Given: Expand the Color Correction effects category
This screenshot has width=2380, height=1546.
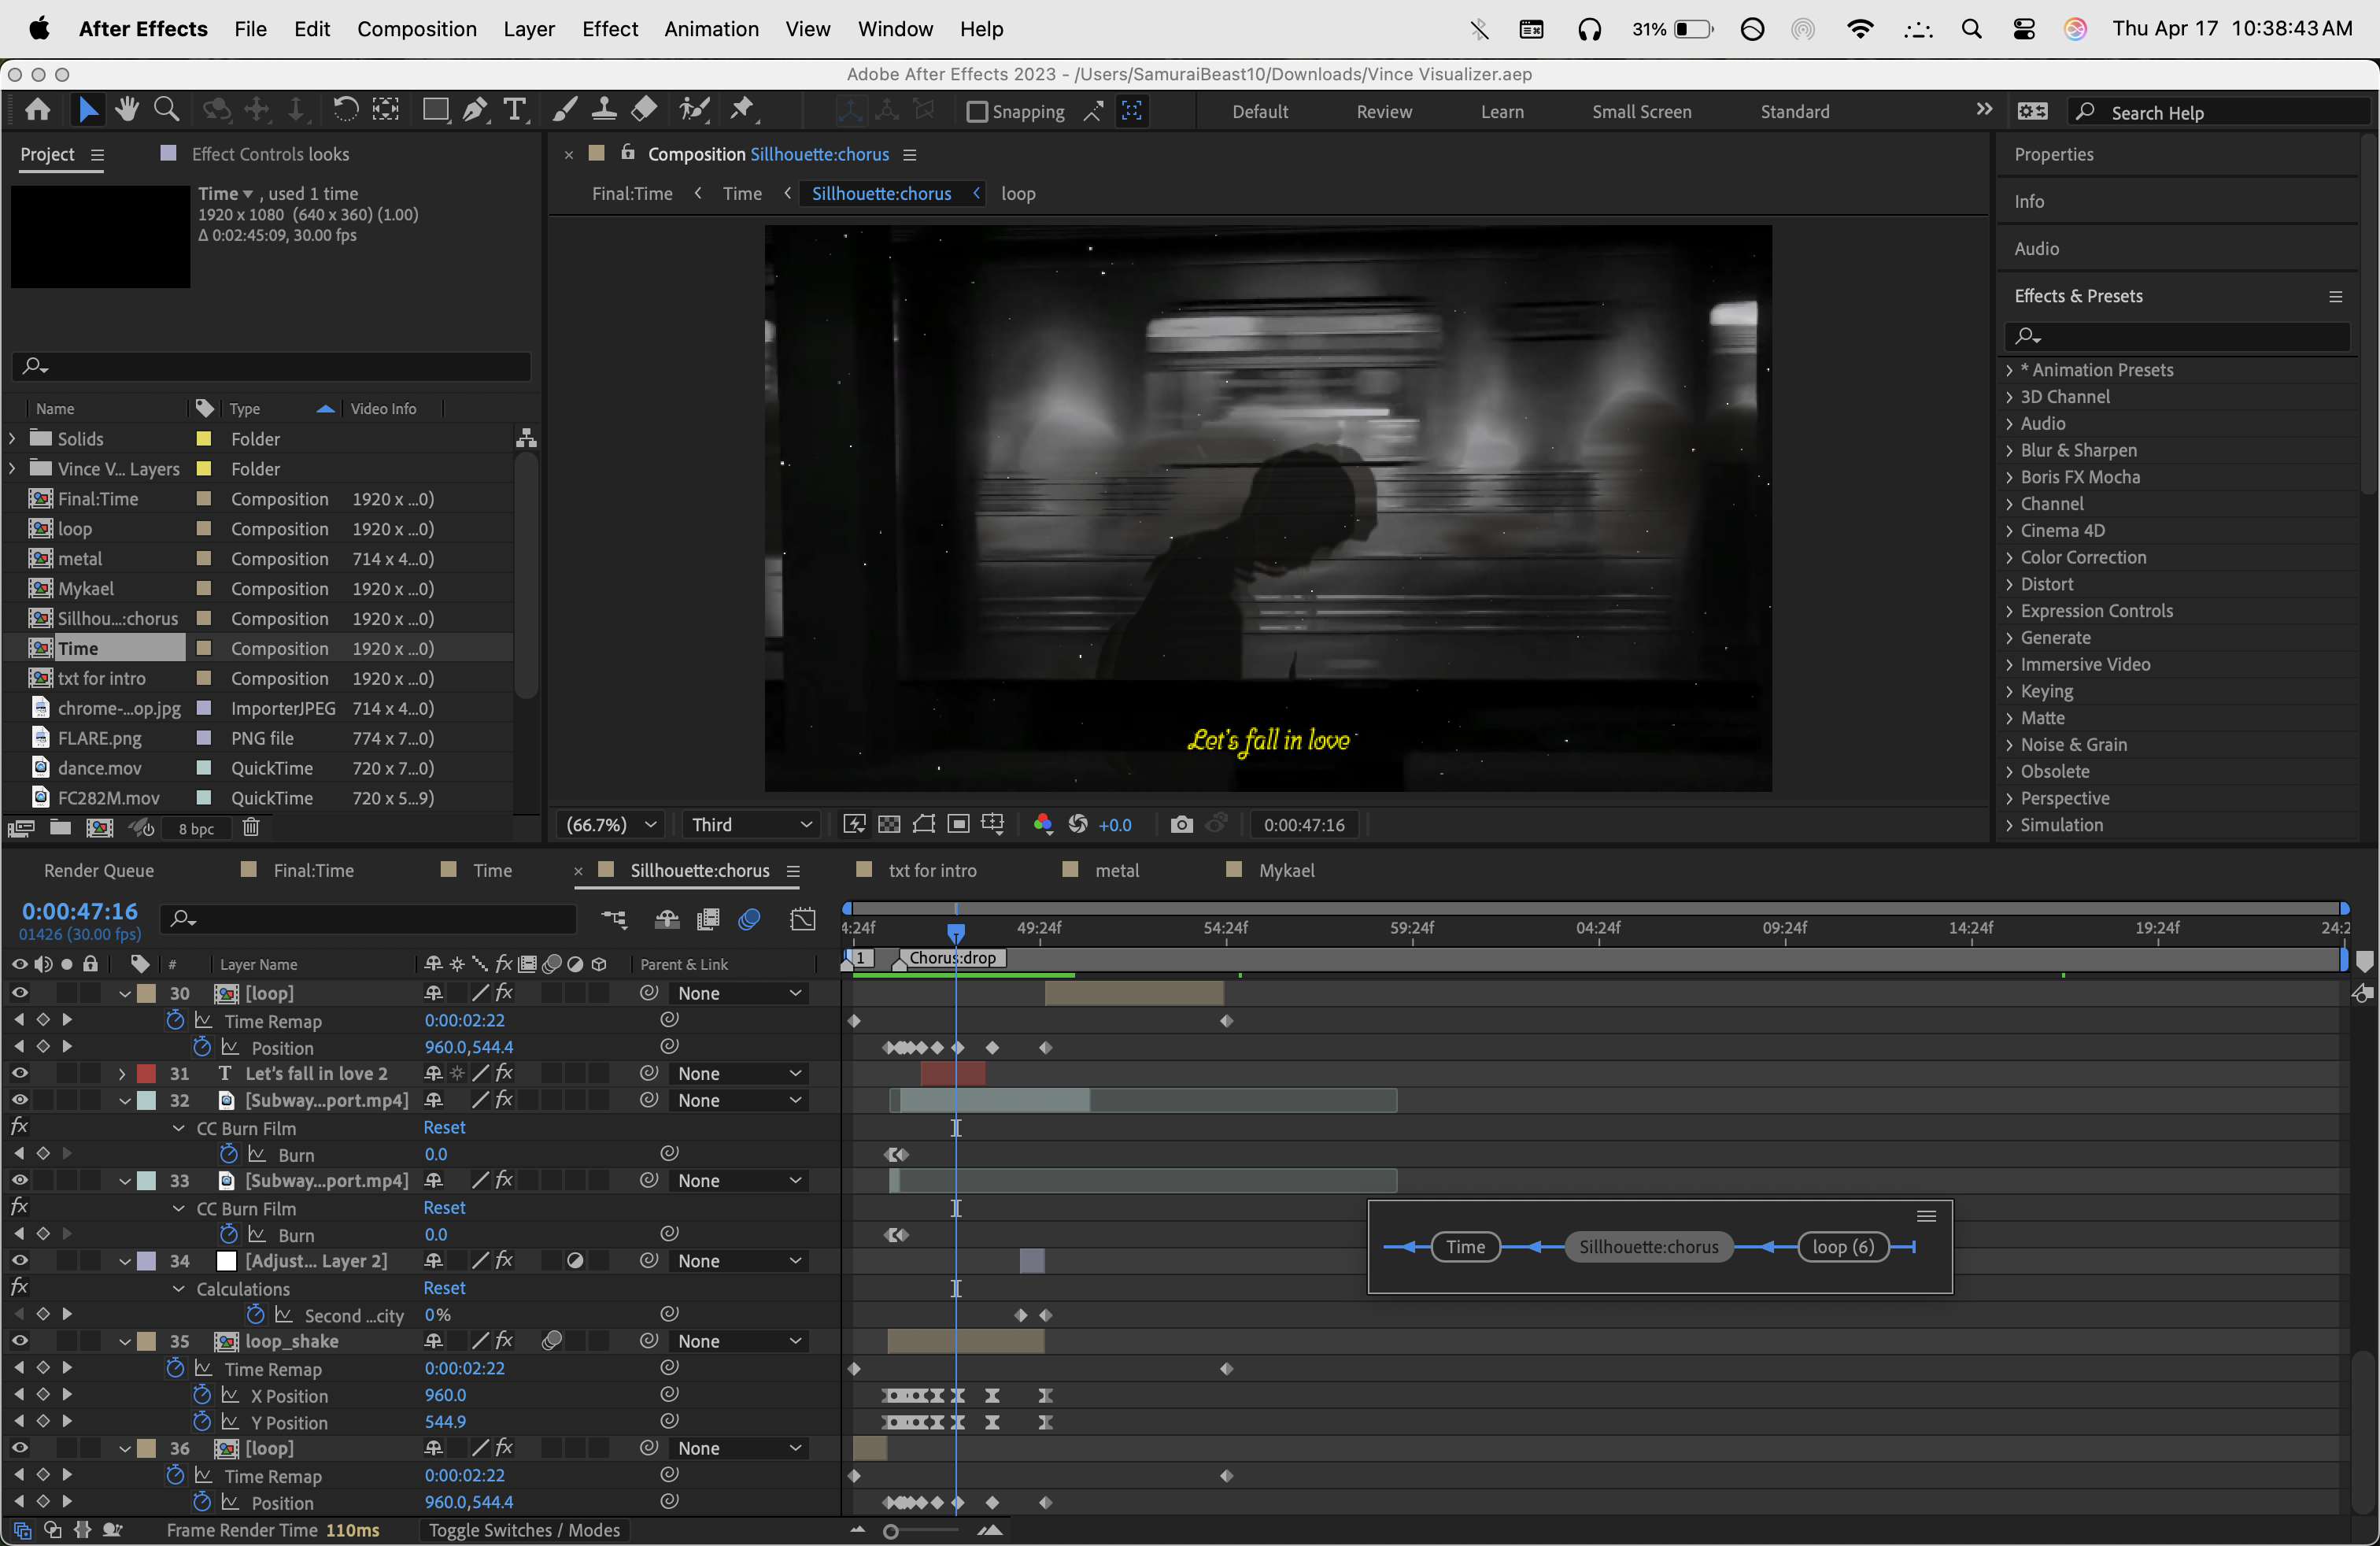Looking at the screenshot, I should click(x=2009, y=557).
